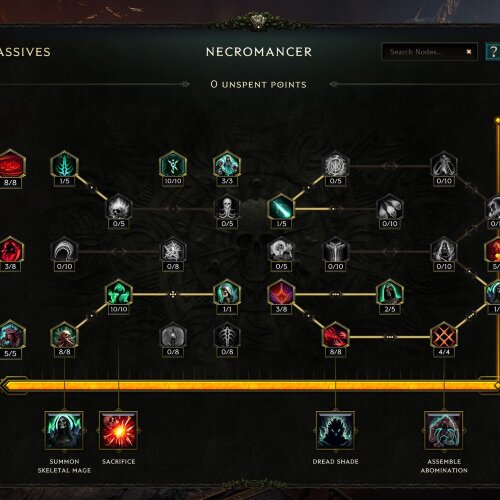Click the red claw node showing 8/8
This screenshot has height=500, width=500.
(335, 336)
